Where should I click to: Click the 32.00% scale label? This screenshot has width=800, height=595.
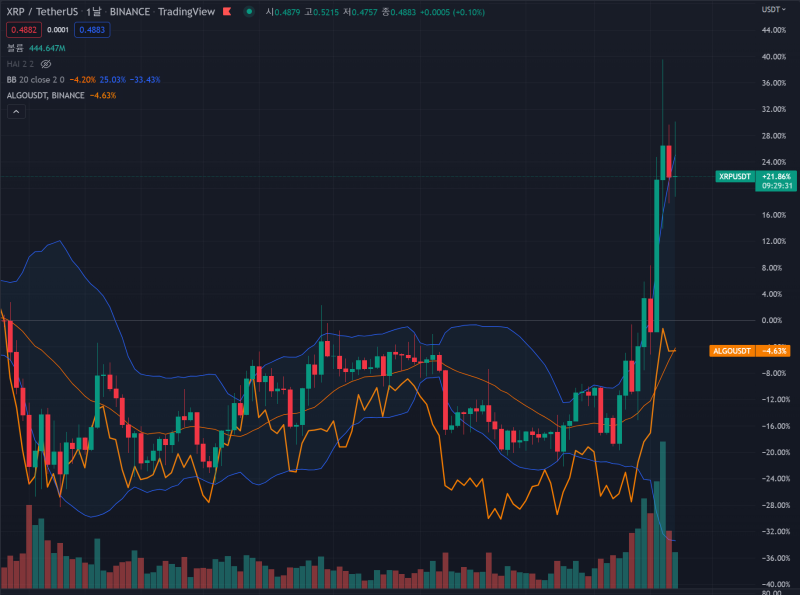tap(773, 109)
